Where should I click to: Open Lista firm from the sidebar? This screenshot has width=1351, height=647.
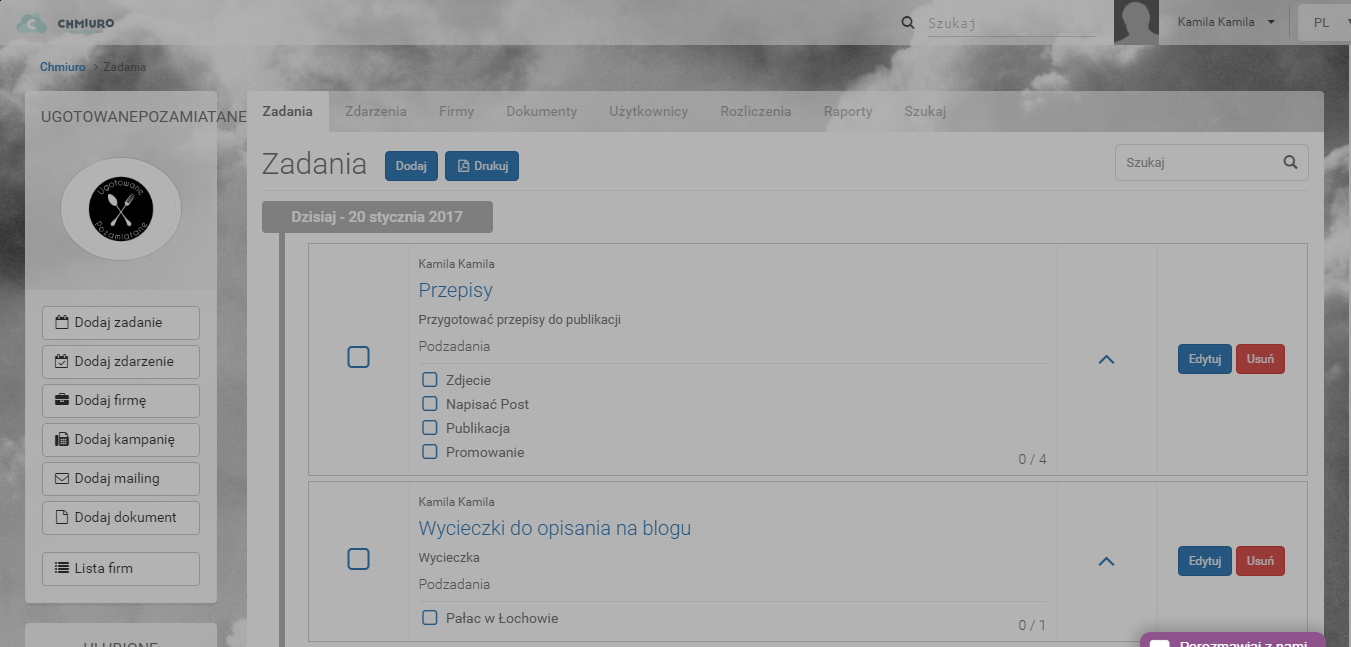click(121, 569)
